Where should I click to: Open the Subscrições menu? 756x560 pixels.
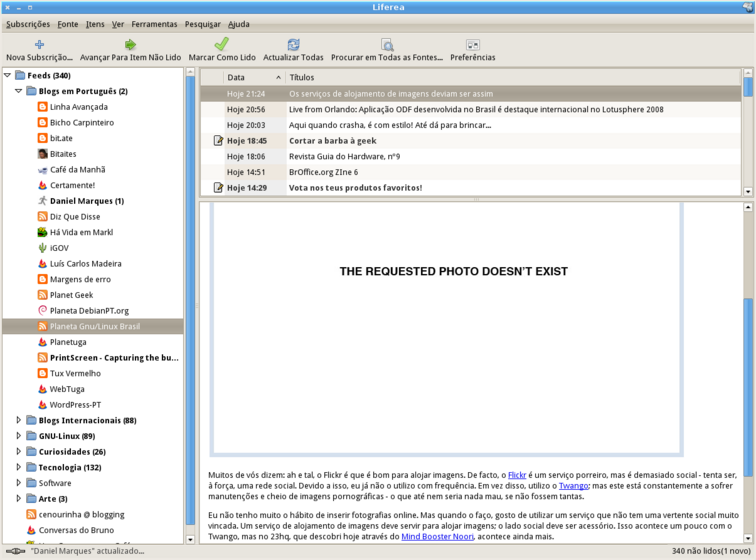pyautogui.click(x=28, y=24)
